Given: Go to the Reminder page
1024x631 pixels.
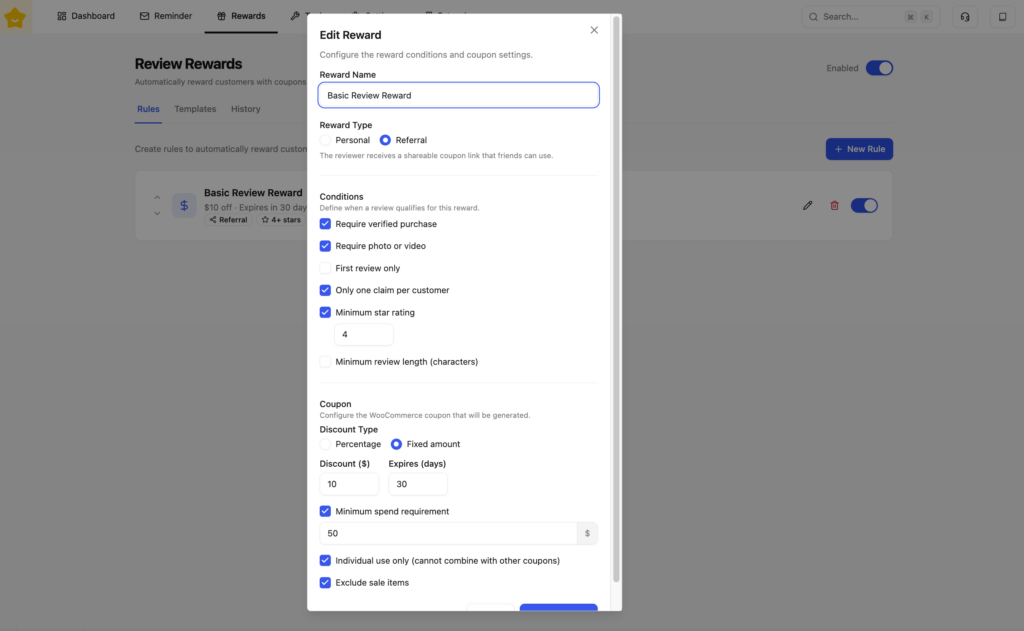Looking at the screenshot, I should coord(166,16).
